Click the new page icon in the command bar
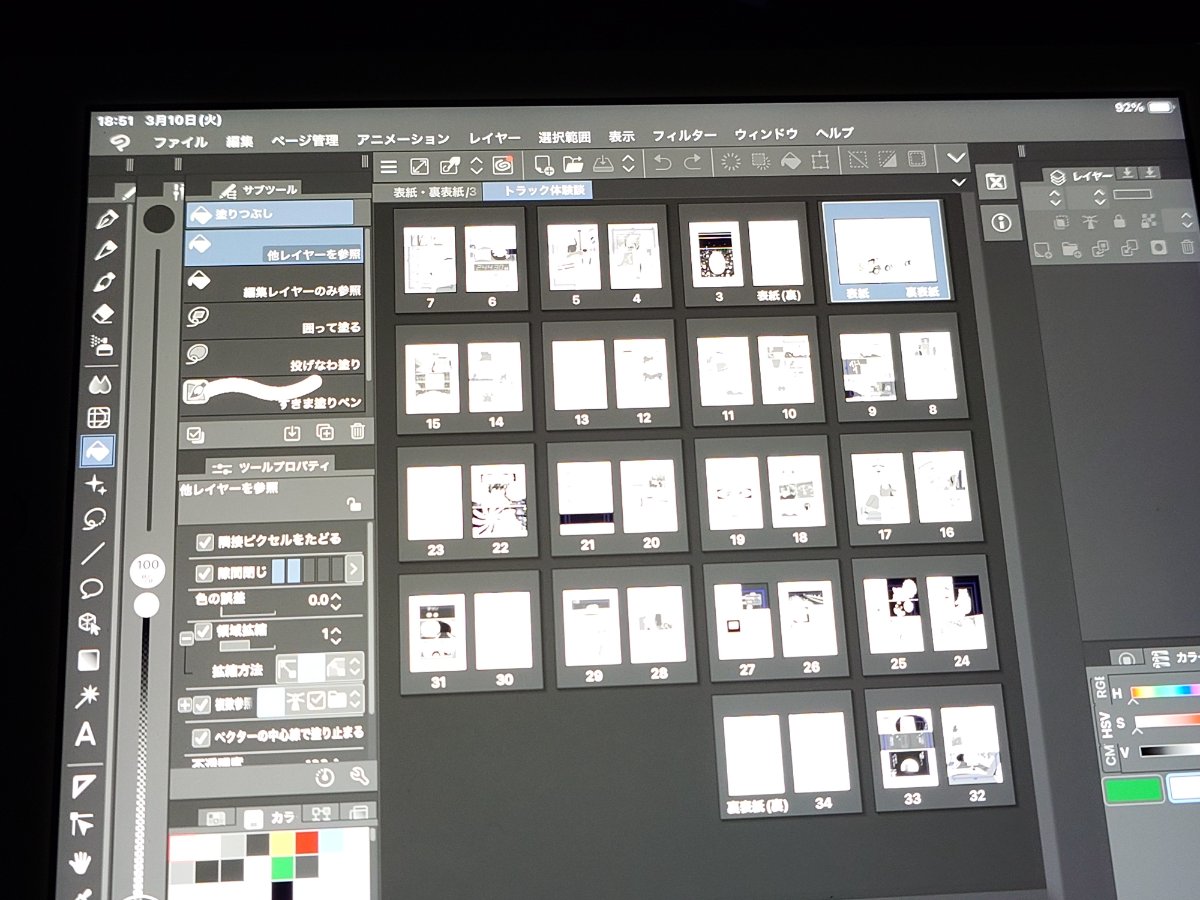 pos(544,163)
